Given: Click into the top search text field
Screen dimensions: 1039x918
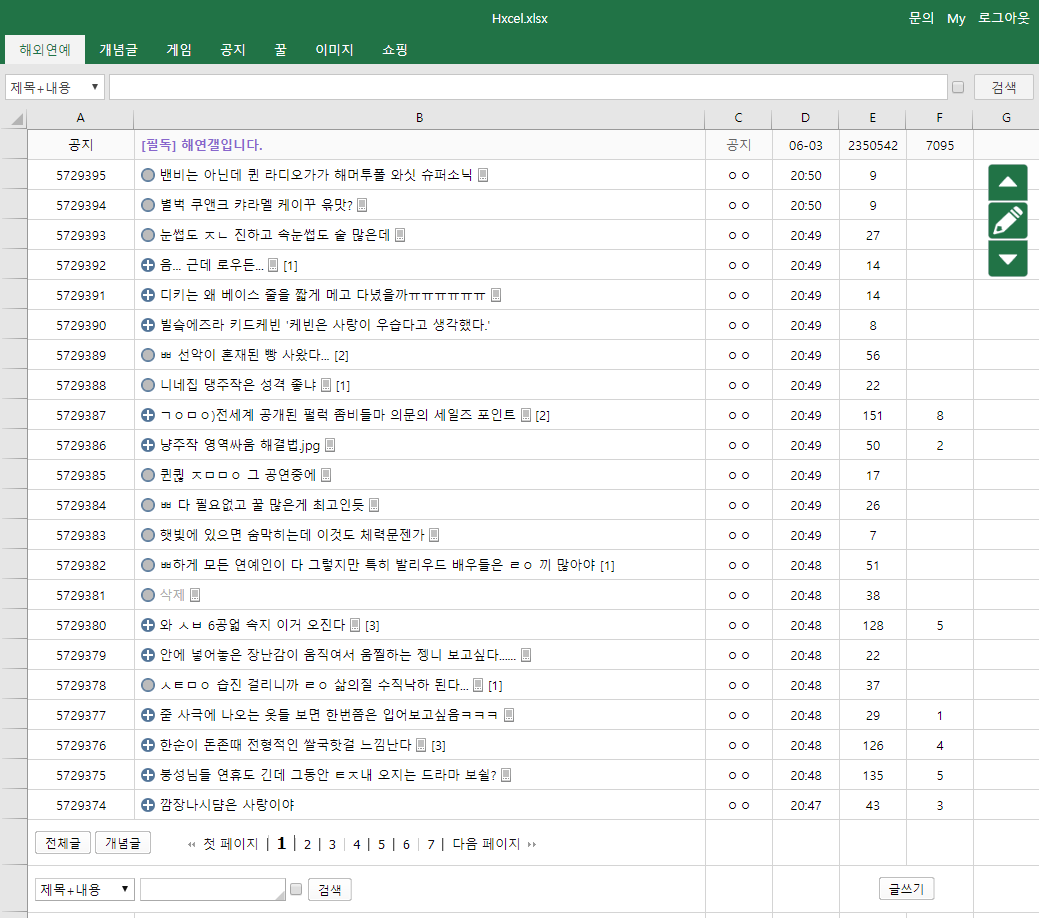Looking at the screenshot, I should coord(528,87).
